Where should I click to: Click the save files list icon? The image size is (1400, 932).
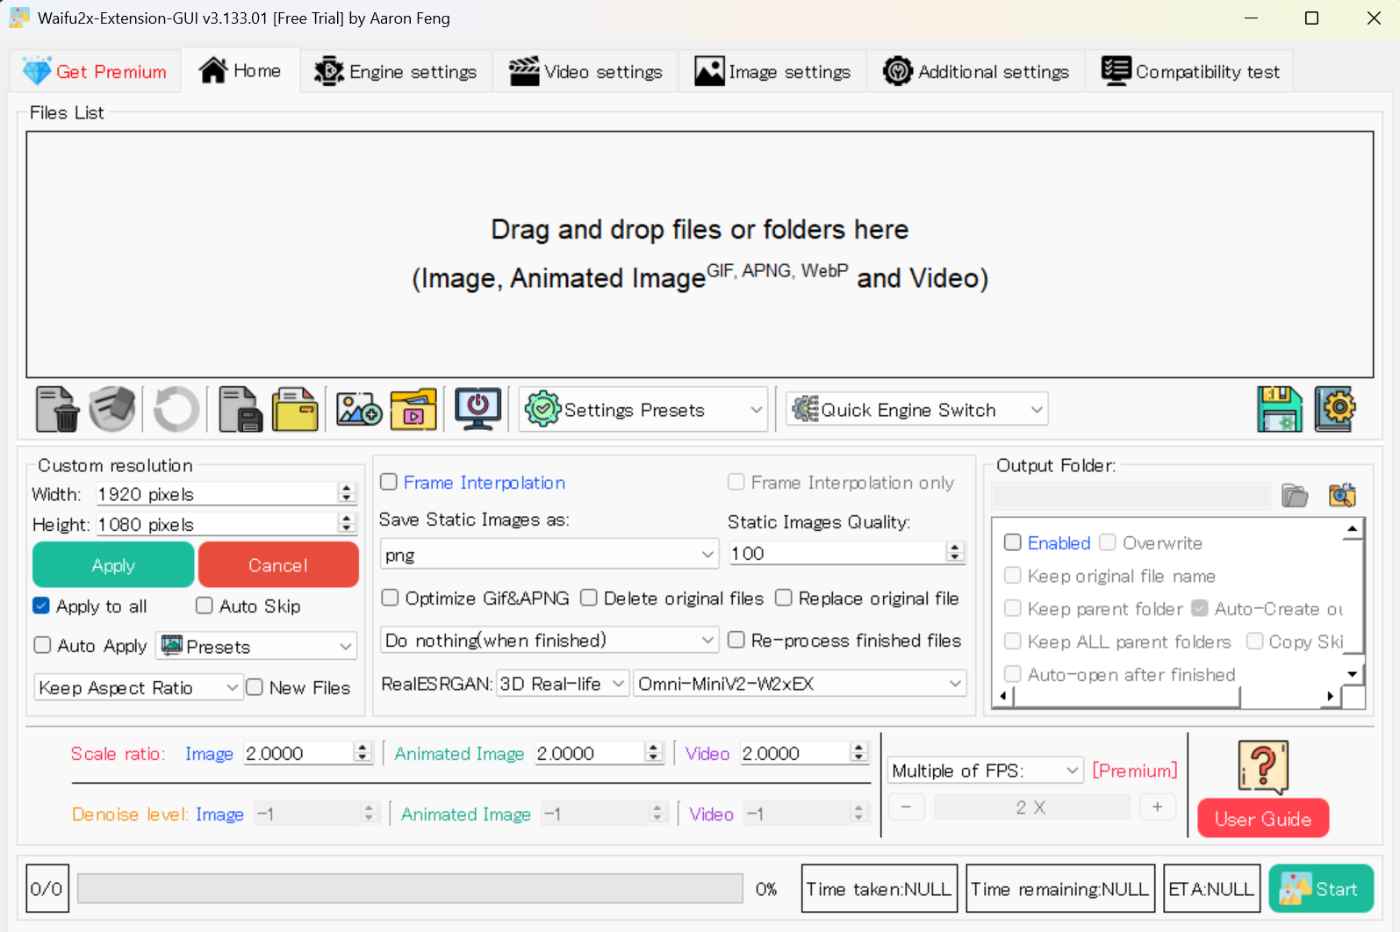240,409
